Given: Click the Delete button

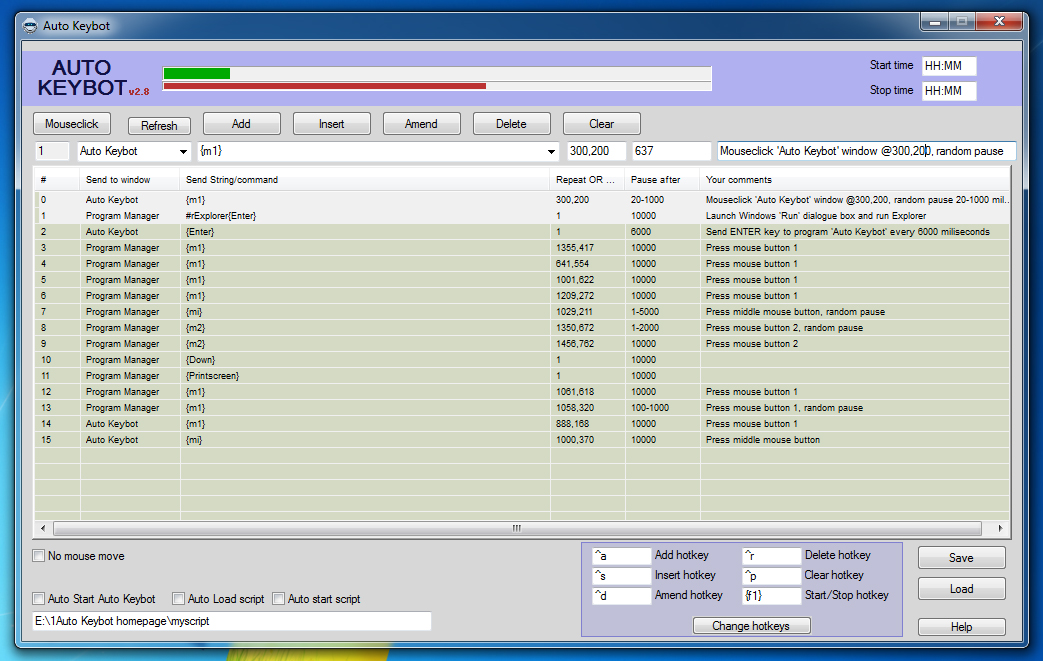Looking at the screenshot, I should pos(511,124).
